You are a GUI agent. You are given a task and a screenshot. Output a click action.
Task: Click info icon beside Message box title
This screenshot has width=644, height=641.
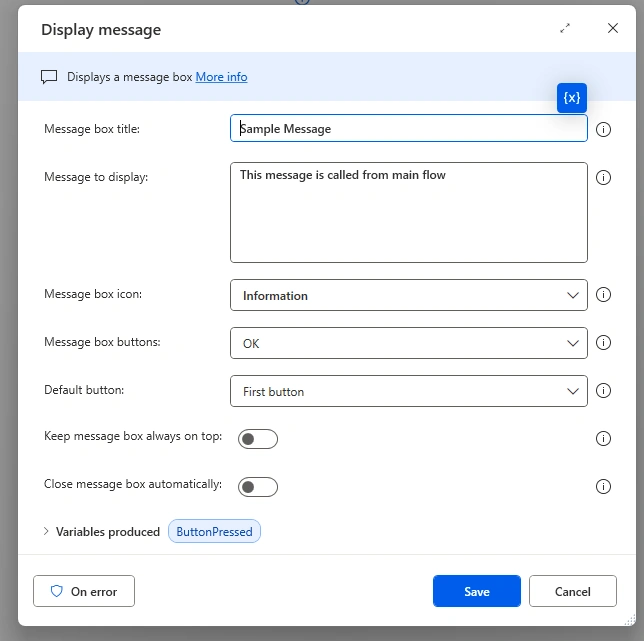603,130
